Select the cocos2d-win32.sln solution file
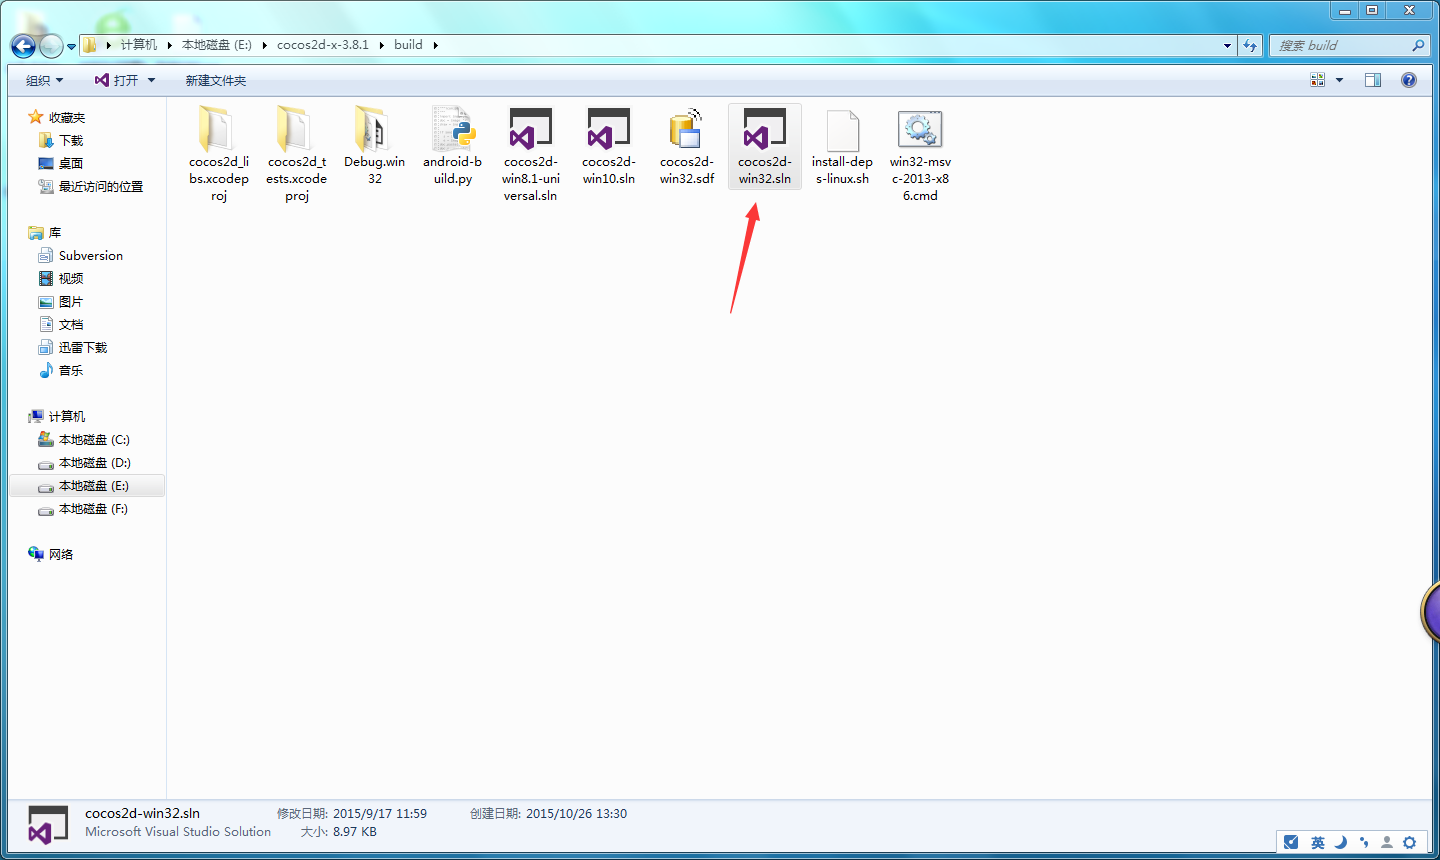1440x860 pixels. 765,147
